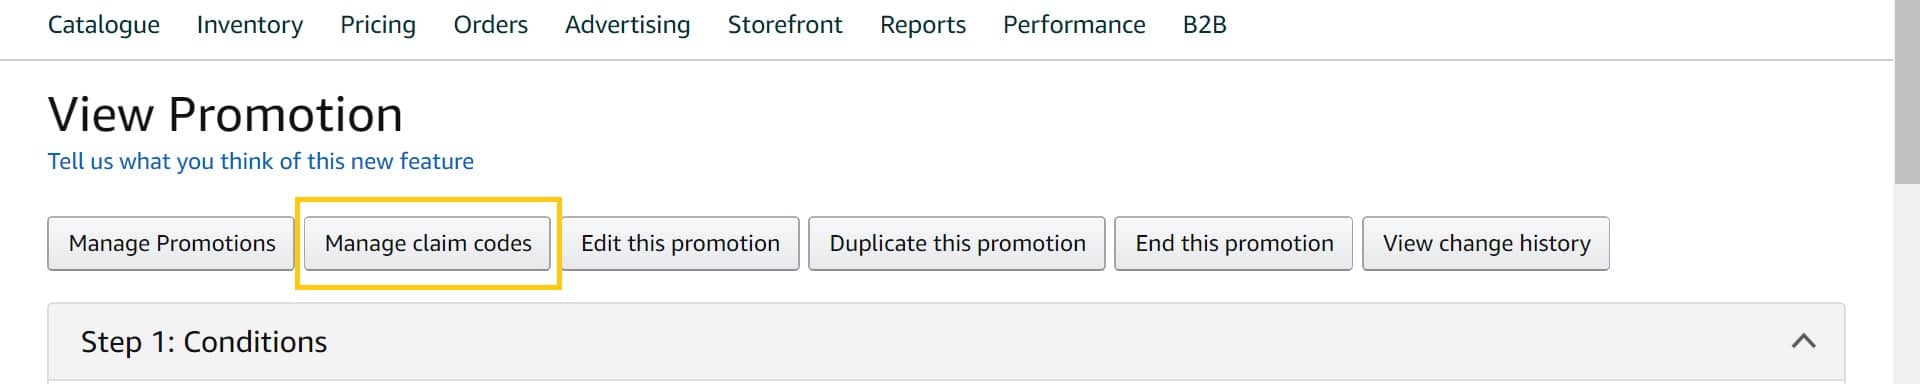Open the Inventory menu

(250, 25)
